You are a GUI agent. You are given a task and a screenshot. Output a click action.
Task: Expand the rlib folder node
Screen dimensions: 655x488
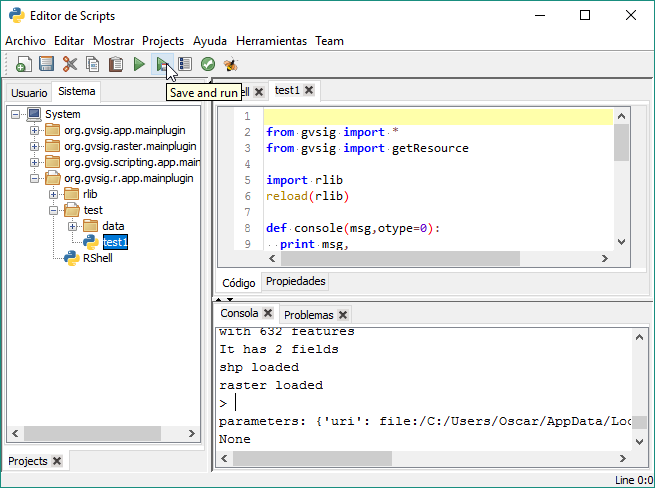[54, 195]
